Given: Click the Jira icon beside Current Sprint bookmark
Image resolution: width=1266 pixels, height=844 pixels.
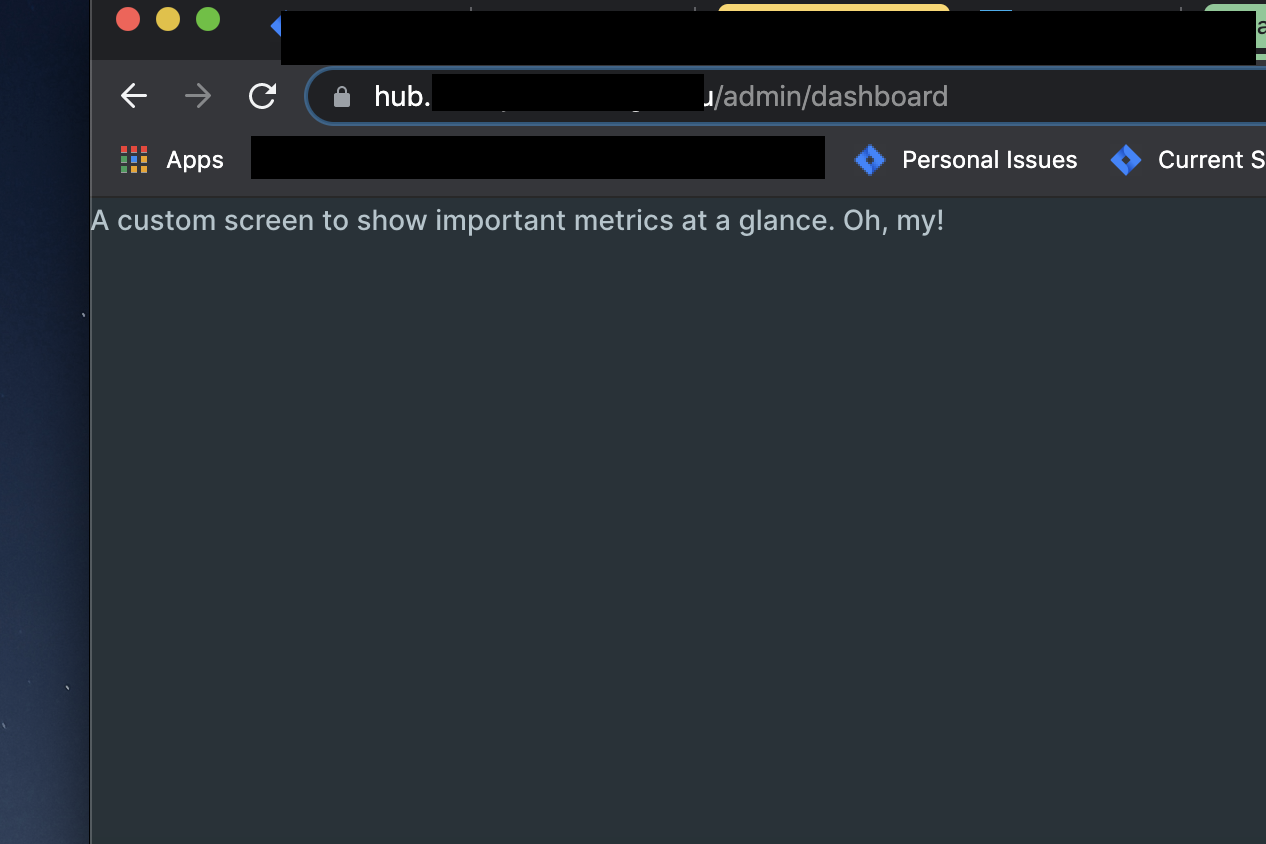Looking at the screenshot, I should coord(1126,159).
